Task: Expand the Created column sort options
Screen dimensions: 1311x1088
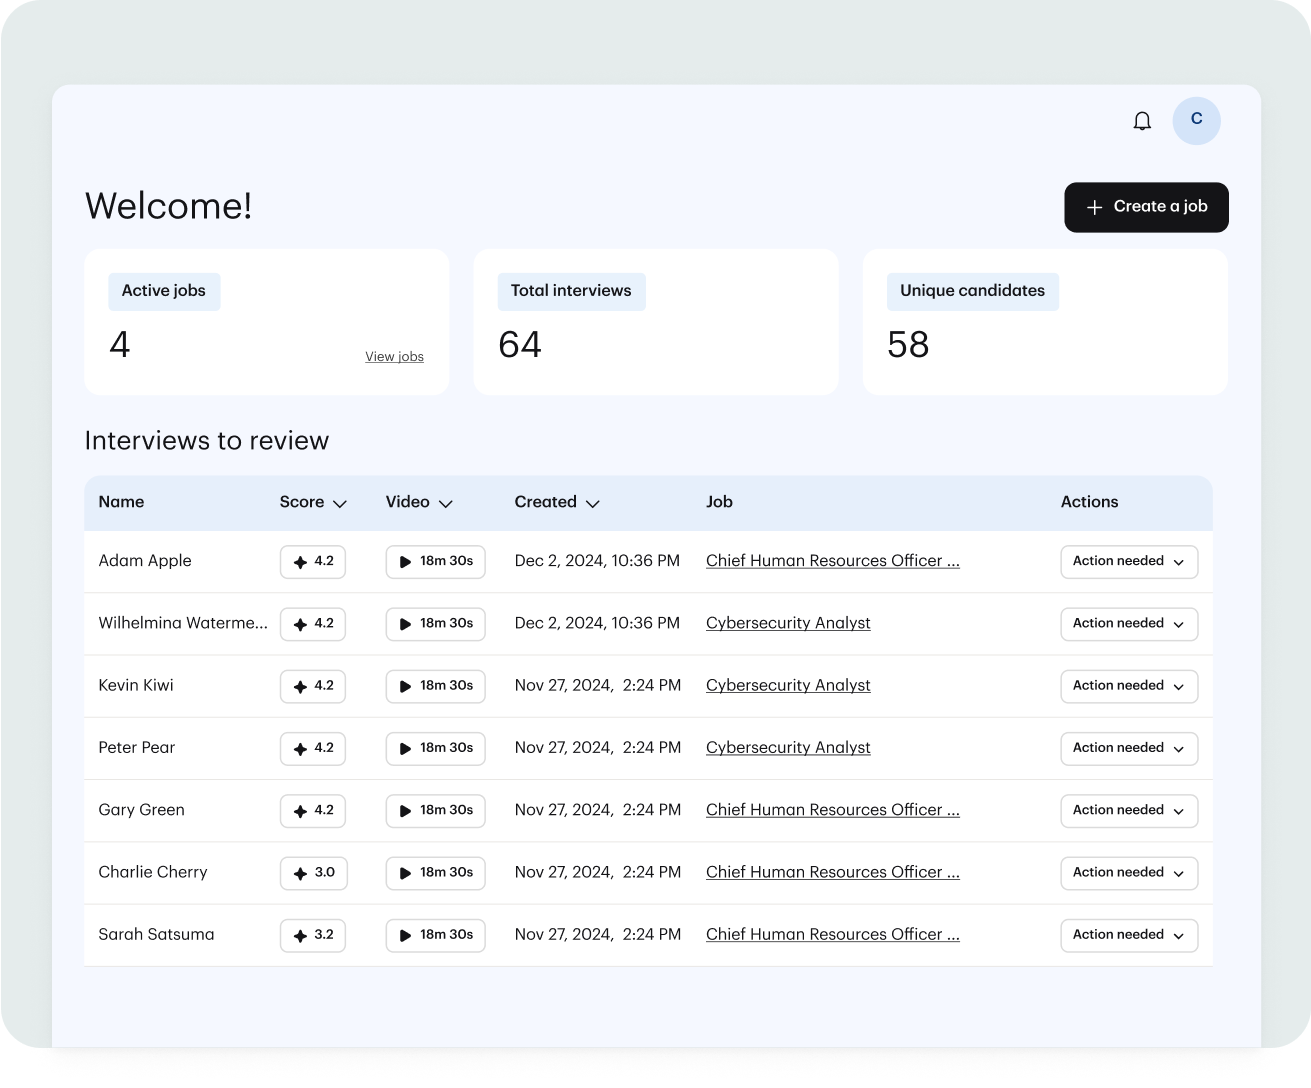Action: [x=593, y=503]
